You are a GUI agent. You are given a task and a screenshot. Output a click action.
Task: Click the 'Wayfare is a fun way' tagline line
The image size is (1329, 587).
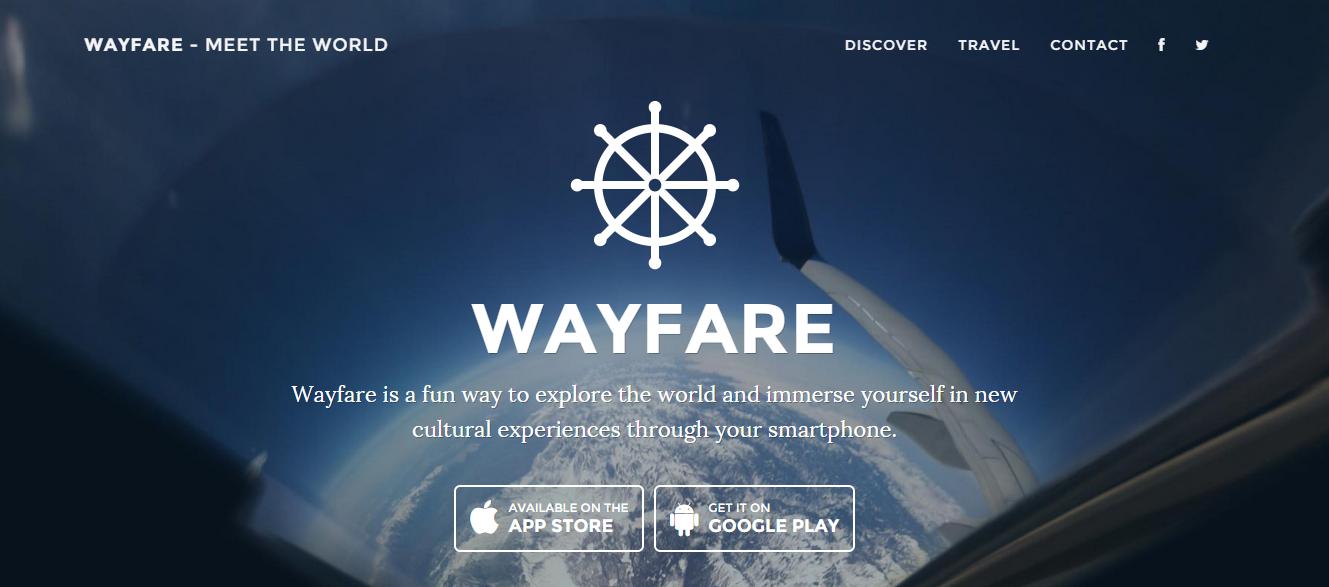[655, 395]
